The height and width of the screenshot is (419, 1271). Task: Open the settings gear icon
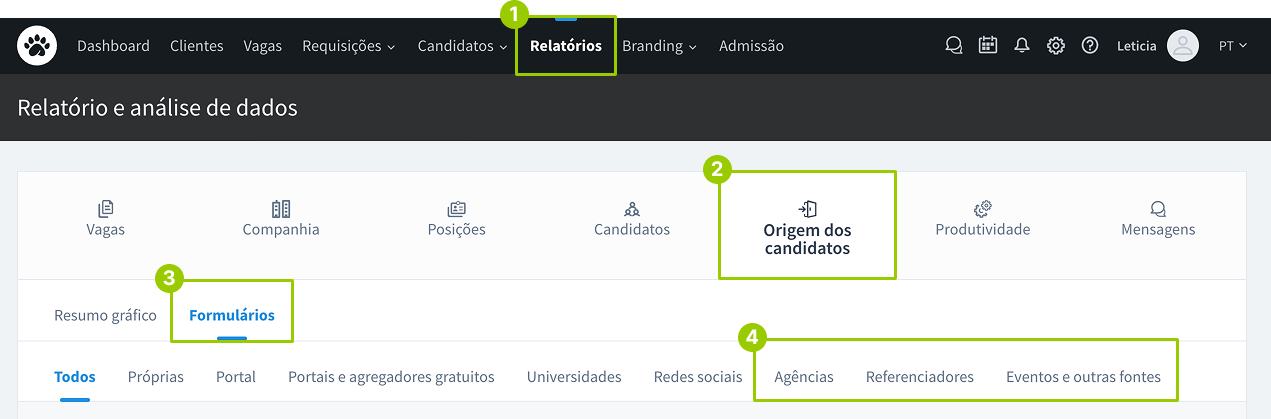(x=1056, y=46)
